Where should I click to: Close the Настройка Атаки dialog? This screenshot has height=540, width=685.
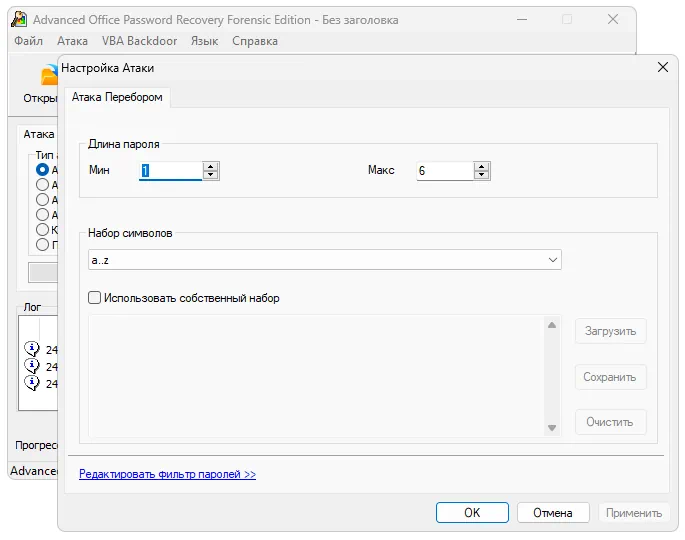pyautogui.click(x=663, y=67)
